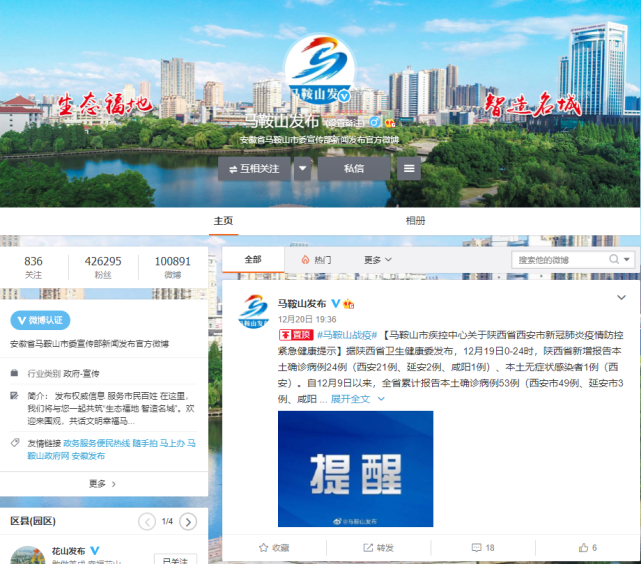
Task: Click the 简介 edit note icon
Action: point(14,395)
